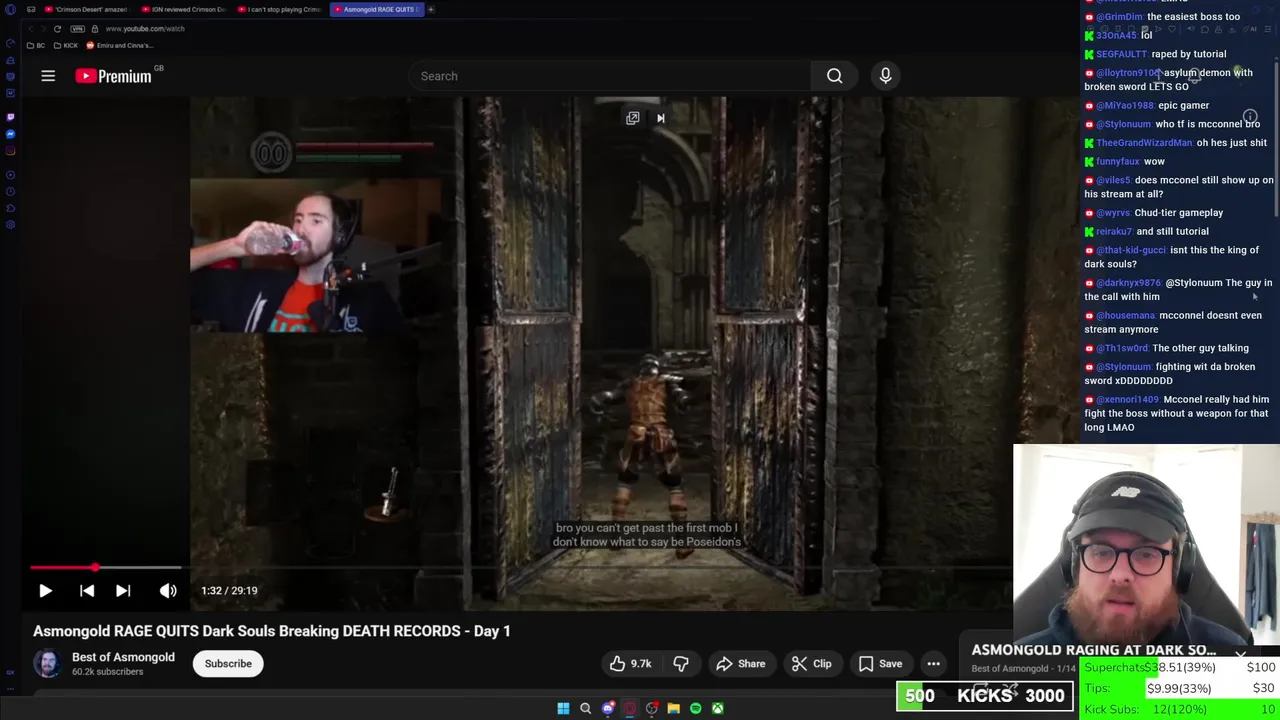Open purple chat app on taskbar
The image size is (1280, 720).
pyautogui.click(x=607, y=708)
